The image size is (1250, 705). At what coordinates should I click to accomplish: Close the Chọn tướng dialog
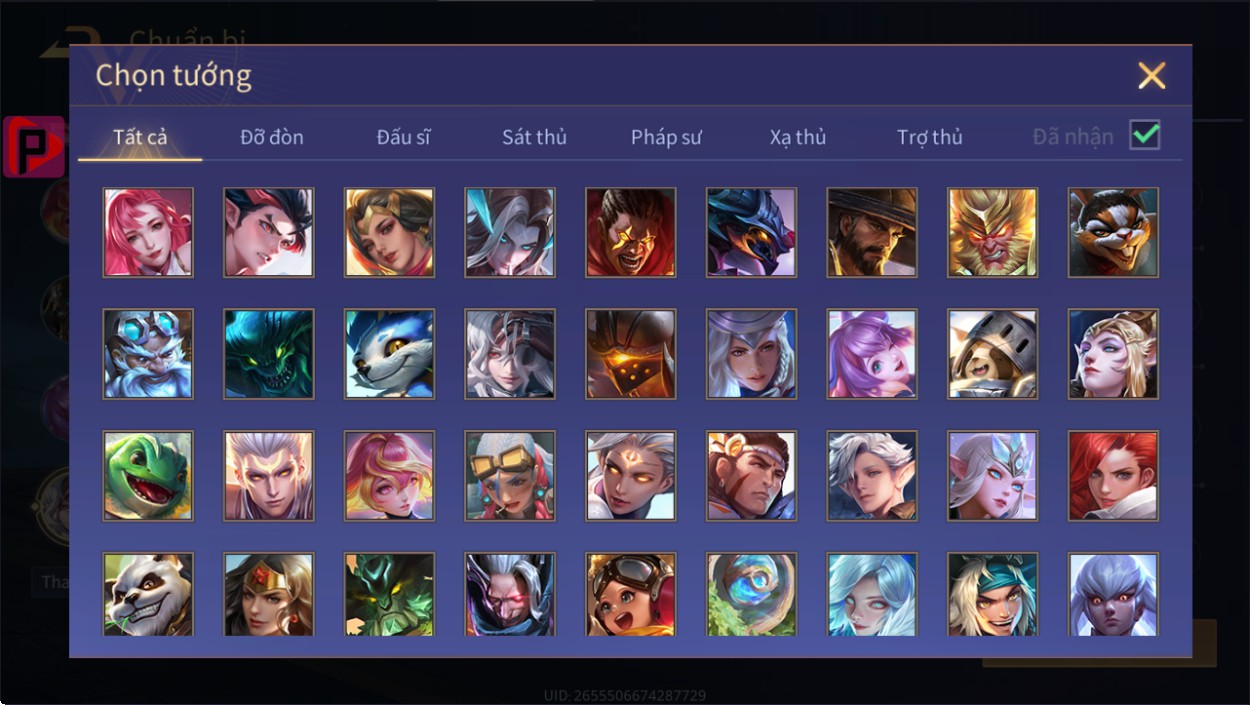1152,75
